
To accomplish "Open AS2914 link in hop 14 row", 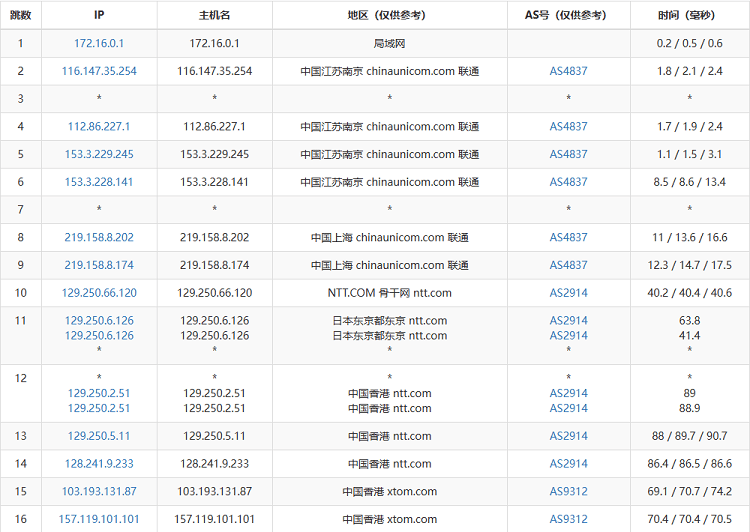I will point(568,464).
